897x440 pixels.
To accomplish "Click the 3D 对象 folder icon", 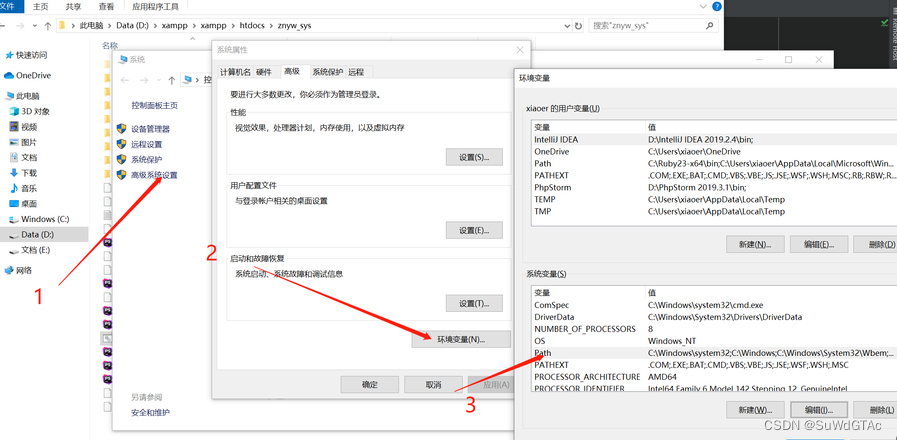I will [15, 112].
